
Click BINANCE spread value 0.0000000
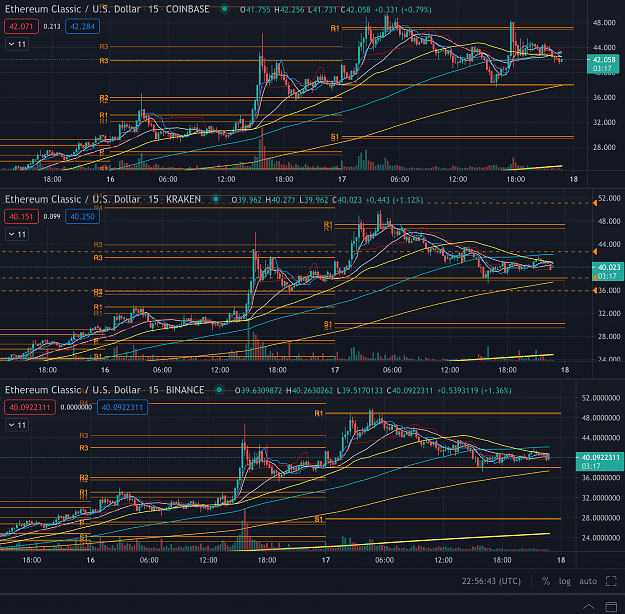pos(76,407)
